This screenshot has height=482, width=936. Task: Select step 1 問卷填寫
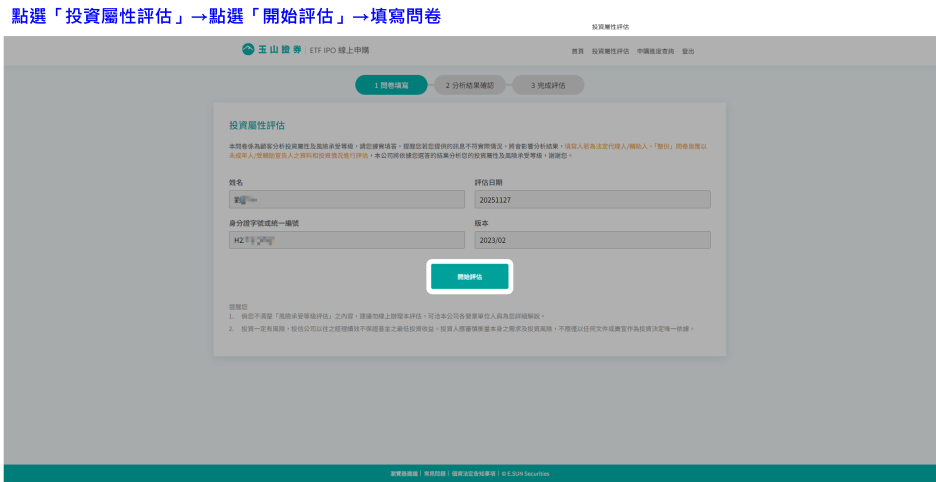point(391,86)
